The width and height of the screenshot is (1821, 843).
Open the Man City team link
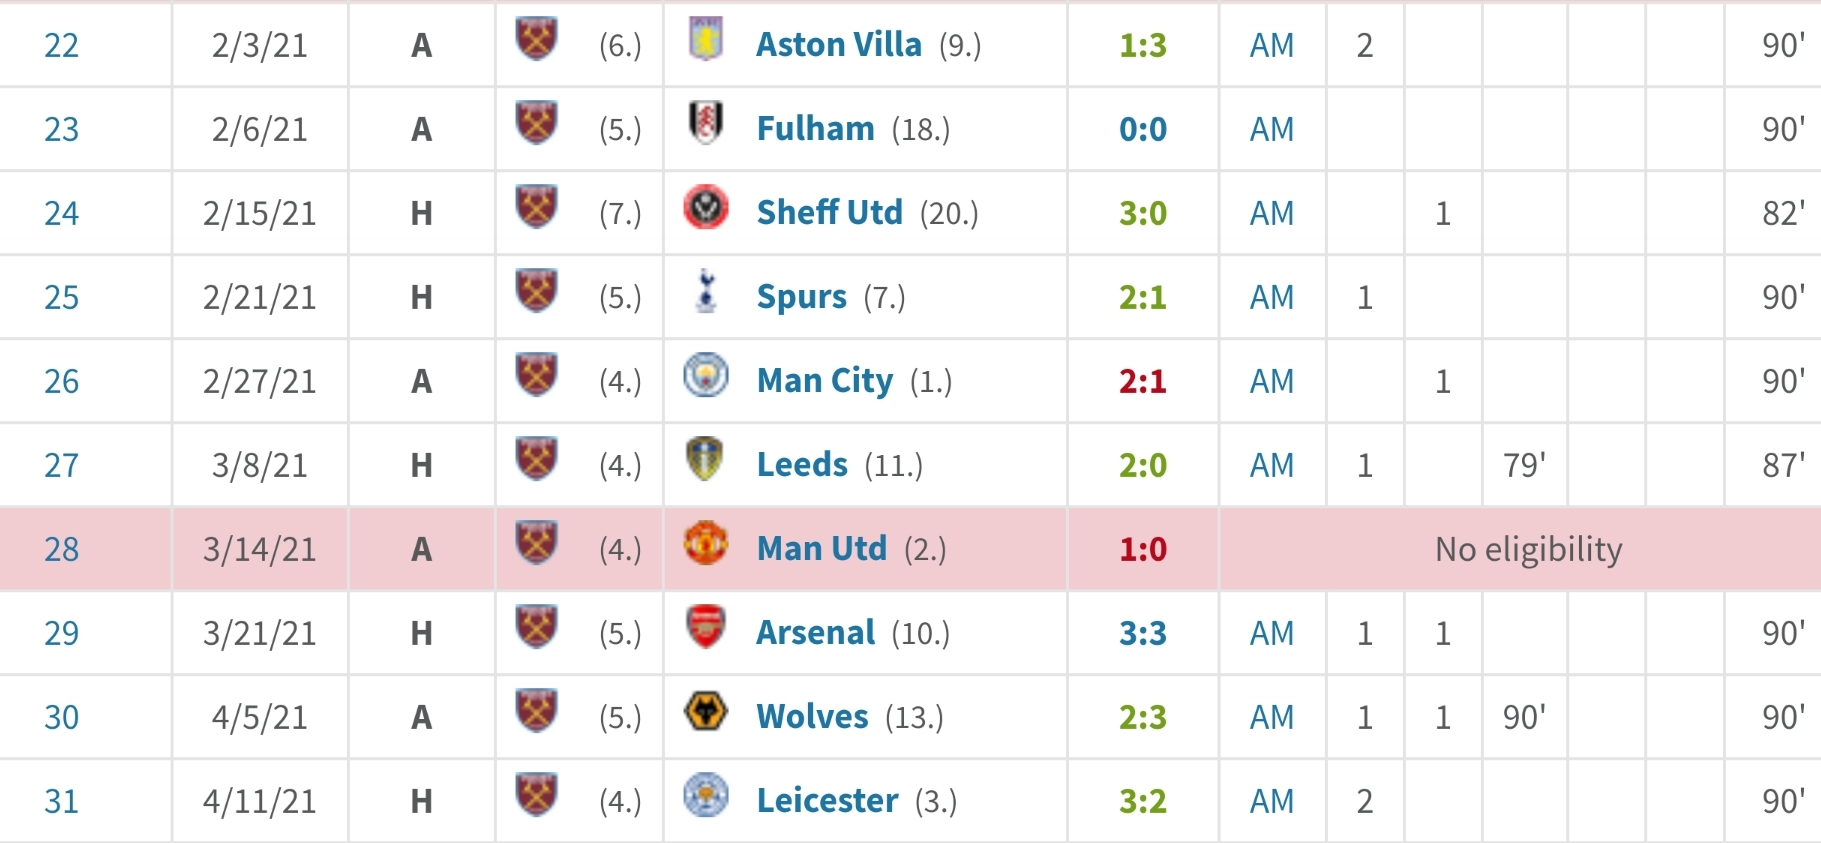tap(825, 381)
